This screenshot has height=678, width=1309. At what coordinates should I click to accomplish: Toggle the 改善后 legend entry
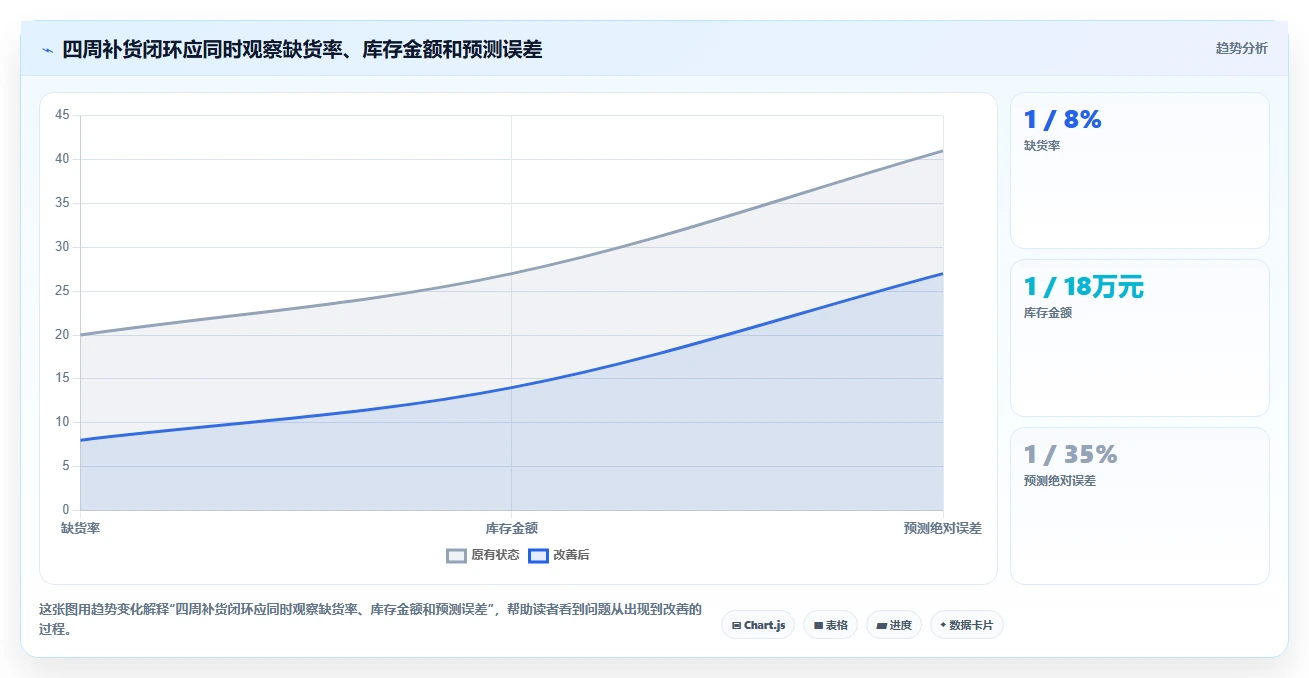pyautogui.click(x=559, y=555)
